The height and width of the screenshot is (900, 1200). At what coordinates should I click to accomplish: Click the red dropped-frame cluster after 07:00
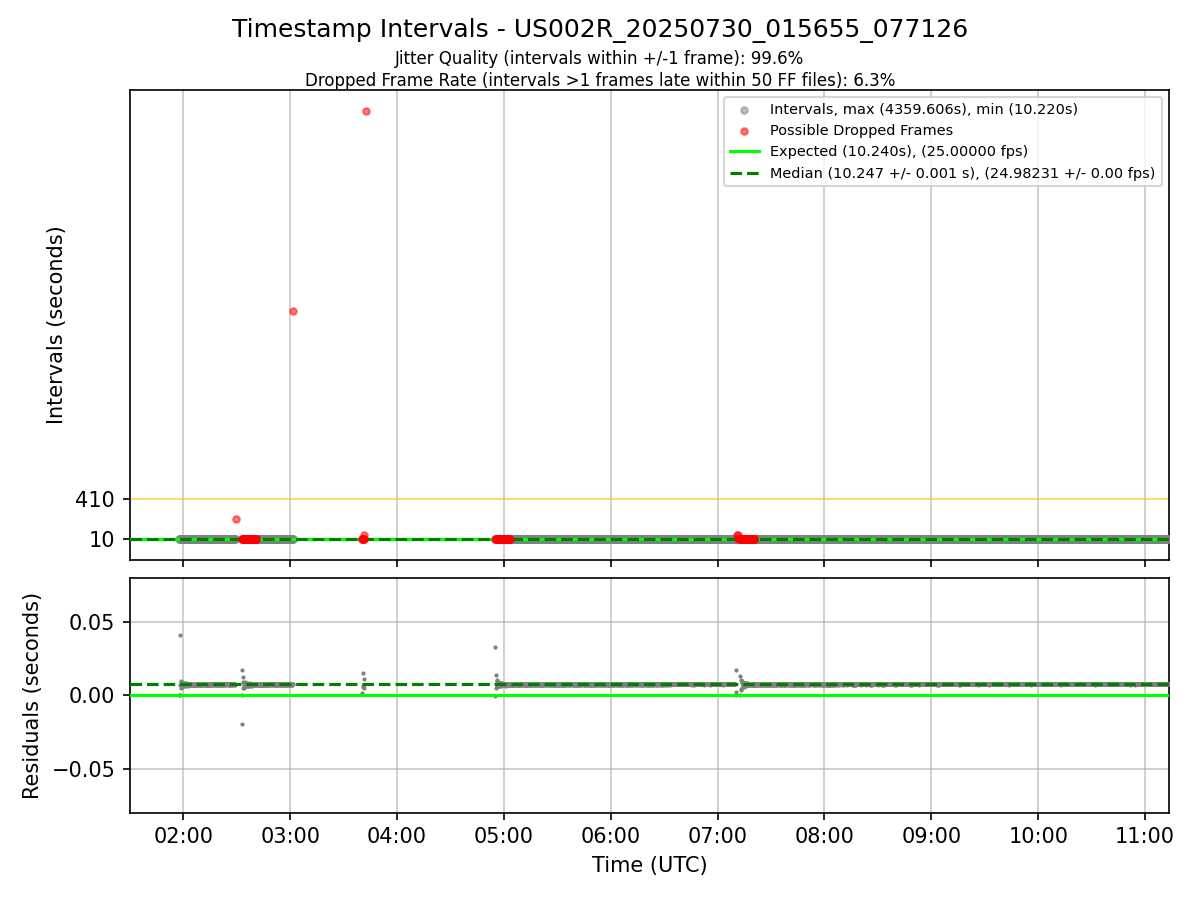click(745, 538)
